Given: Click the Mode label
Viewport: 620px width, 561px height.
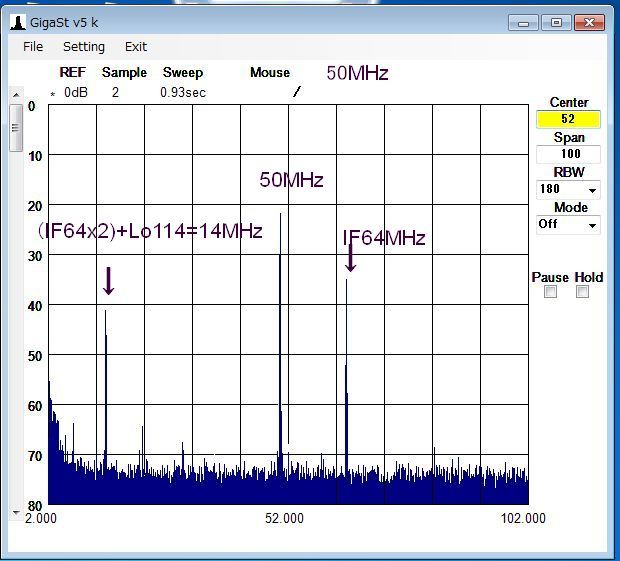Looking at the screenshot, I should point(571,207).
